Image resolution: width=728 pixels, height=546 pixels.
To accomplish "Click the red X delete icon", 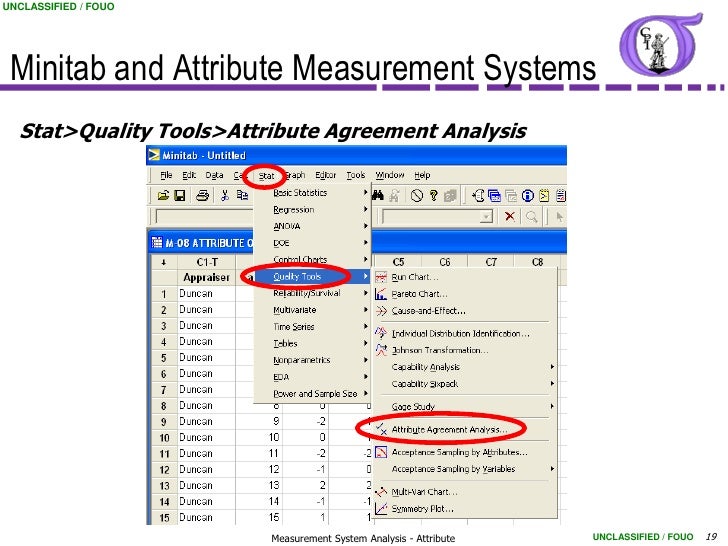I will pos(510,216).
